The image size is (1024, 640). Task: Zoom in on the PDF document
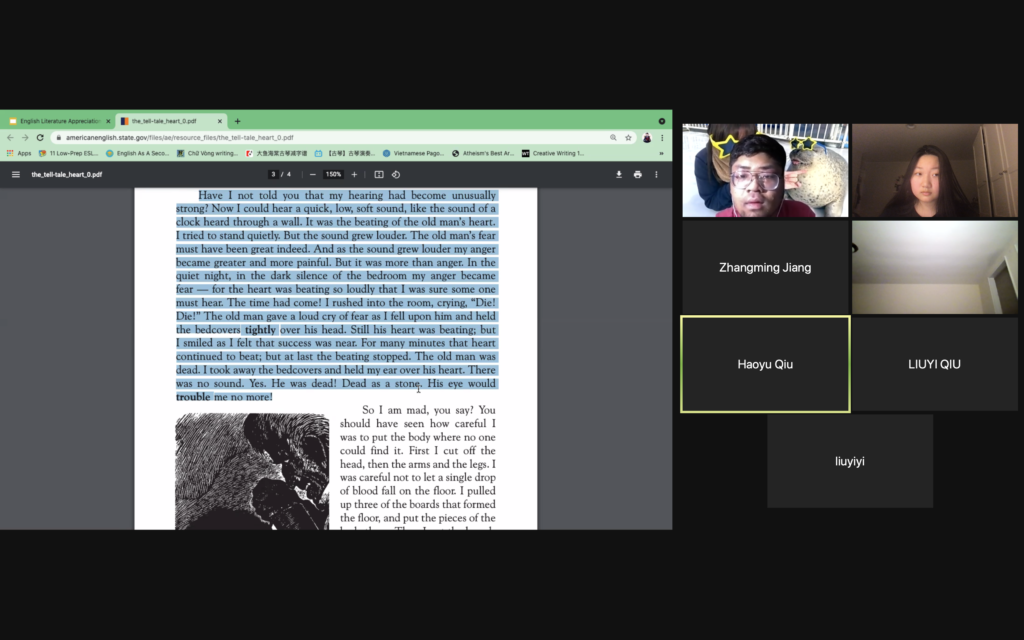[x=354, y=174]
